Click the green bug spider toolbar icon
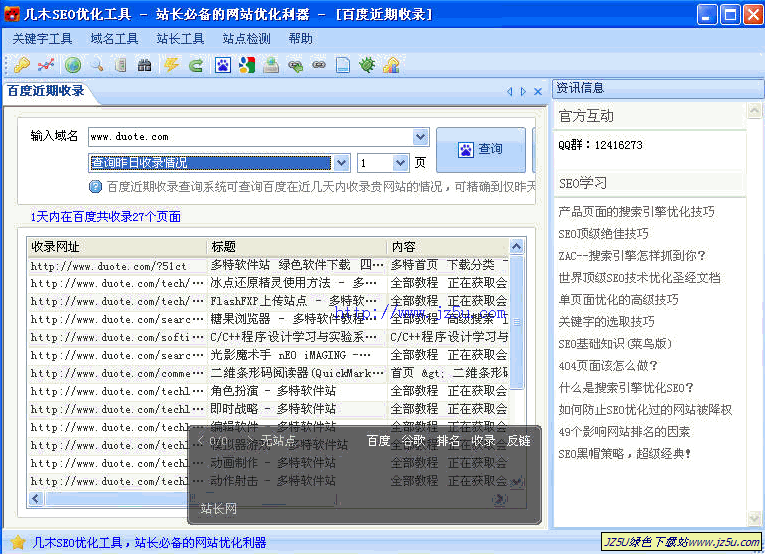The height and width of the screenshot is (554, 765). click(367, 65)
